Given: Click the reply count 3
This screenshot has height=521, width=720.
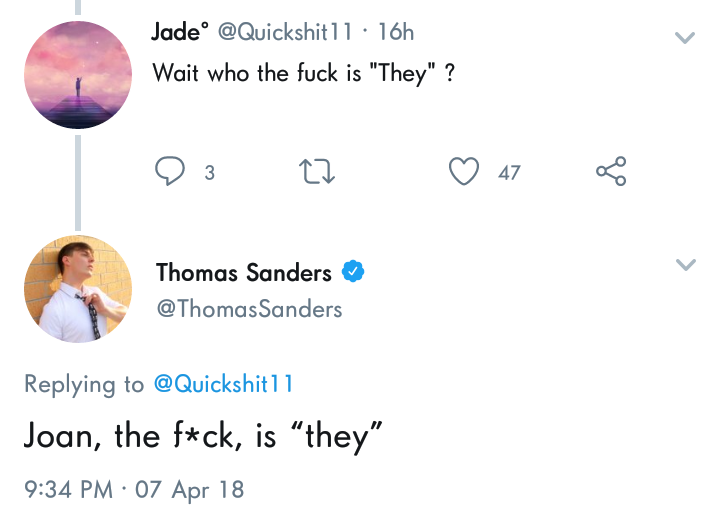Looking at the screenshot, I should (x=209, y=173).
